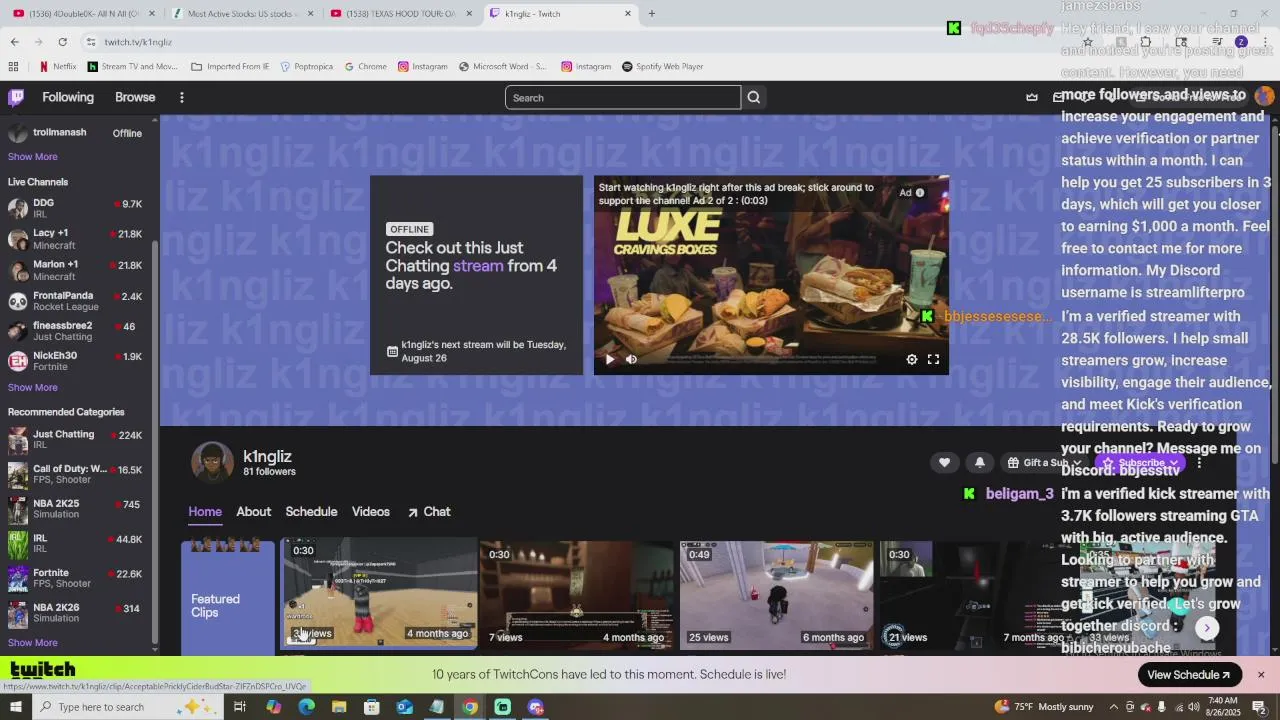The height and width of the screenshot is (720, 1280).
Task: Toggle notifications bell for k1ngliz
Action: click(x=980, y=462)
